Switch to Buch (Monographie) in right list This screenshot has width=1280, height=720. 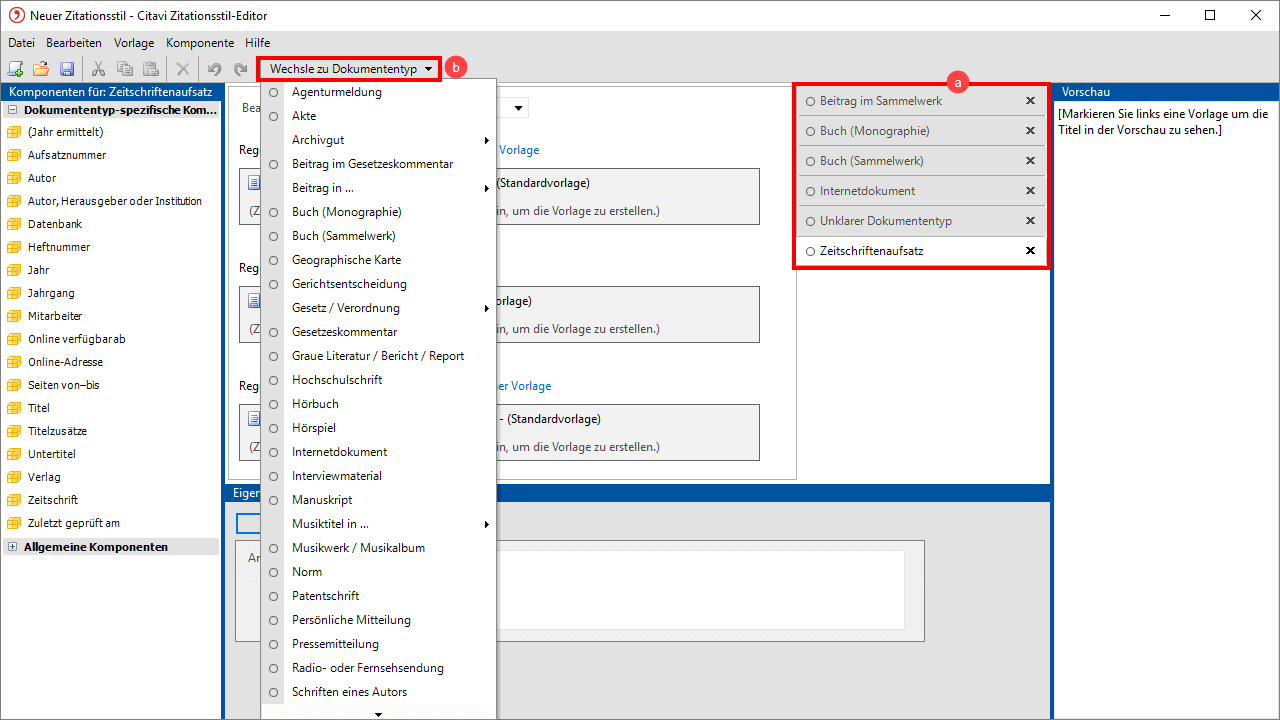pos(874,131)
